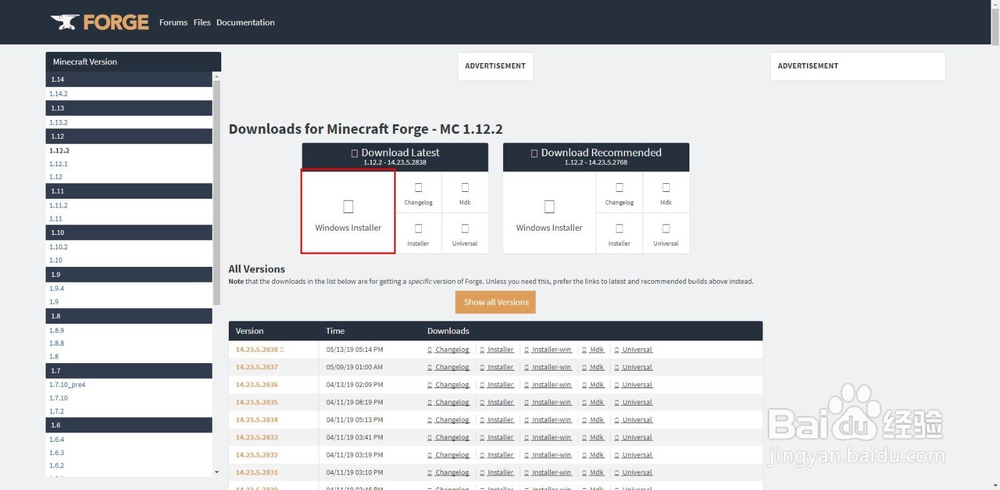
Task: Download Universal for version 14.23.5.2832
Action: pos(637,455)
